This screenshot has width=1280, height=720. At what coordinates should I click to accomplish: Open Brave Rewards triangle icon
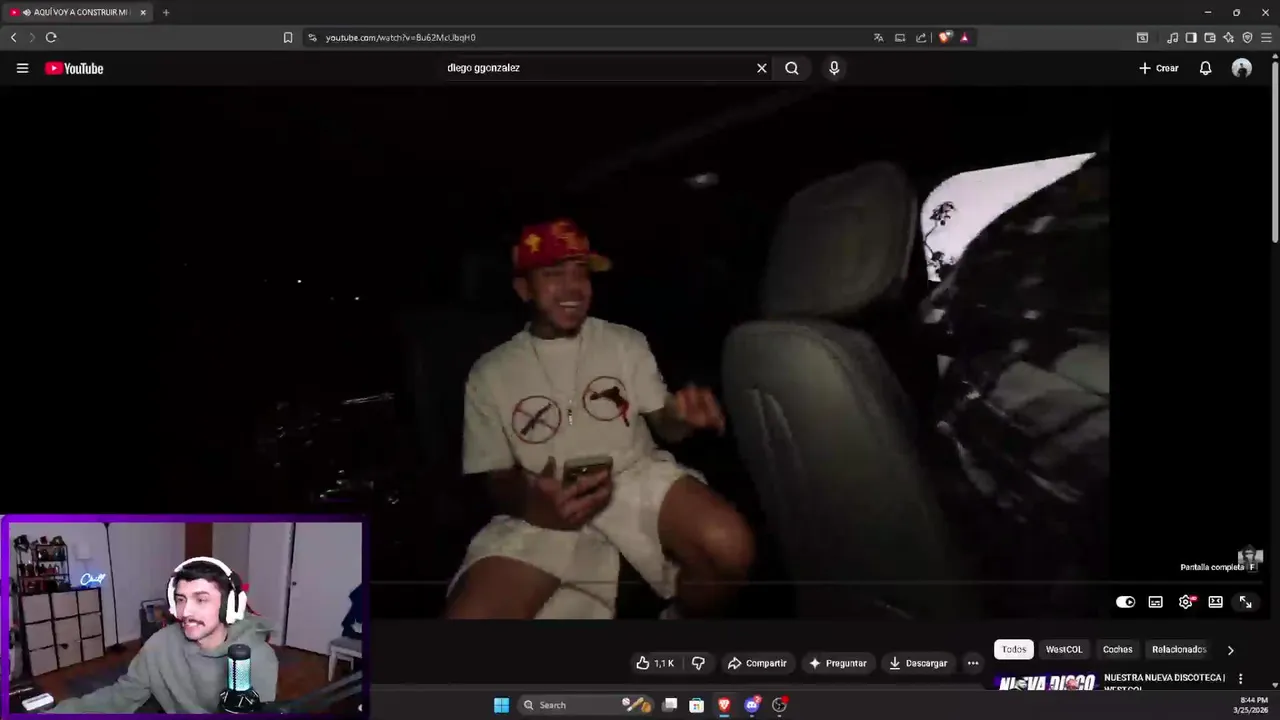(964, 37)
